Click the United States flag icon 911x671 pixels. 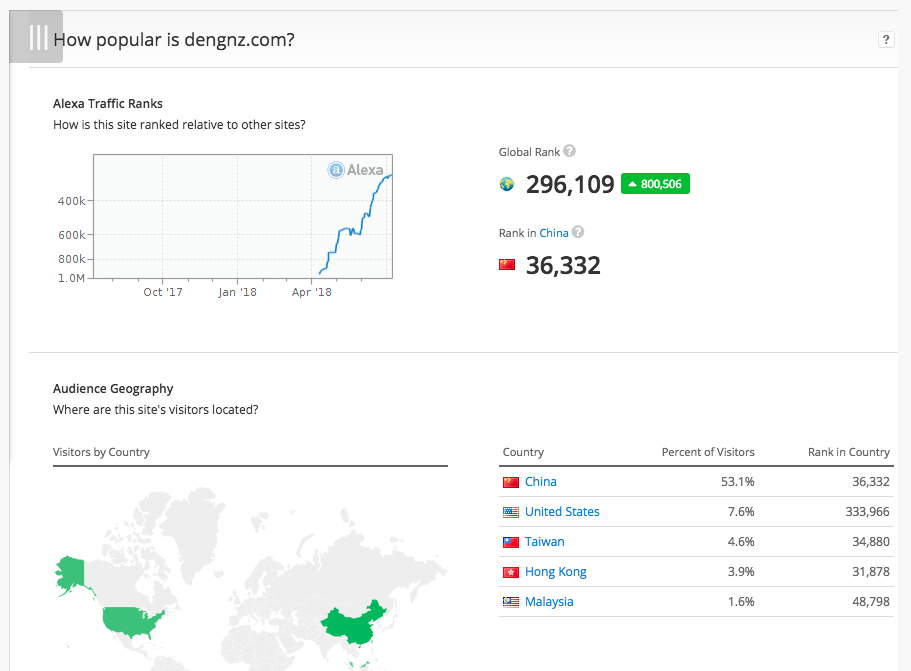(511, 512)
